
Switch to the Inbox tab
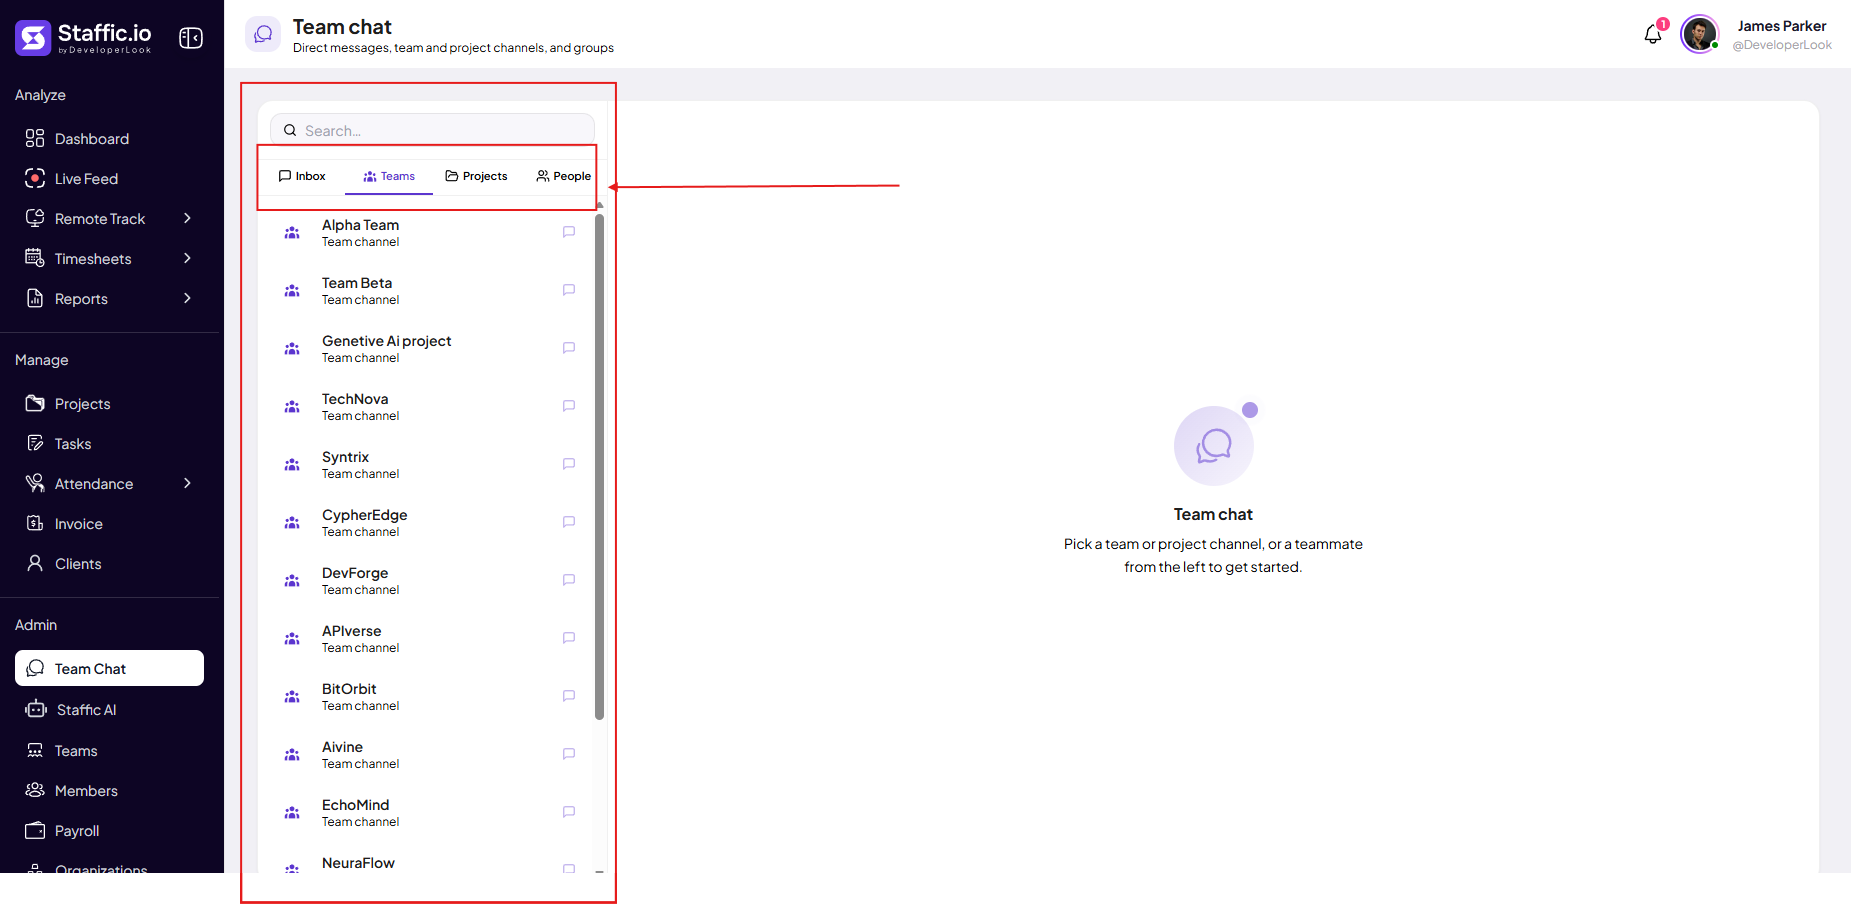point(302,176)
